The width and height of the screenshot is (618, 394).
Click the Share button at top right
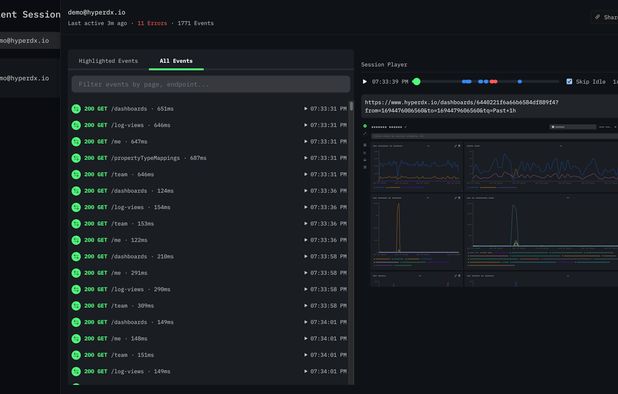click(606, 17)
